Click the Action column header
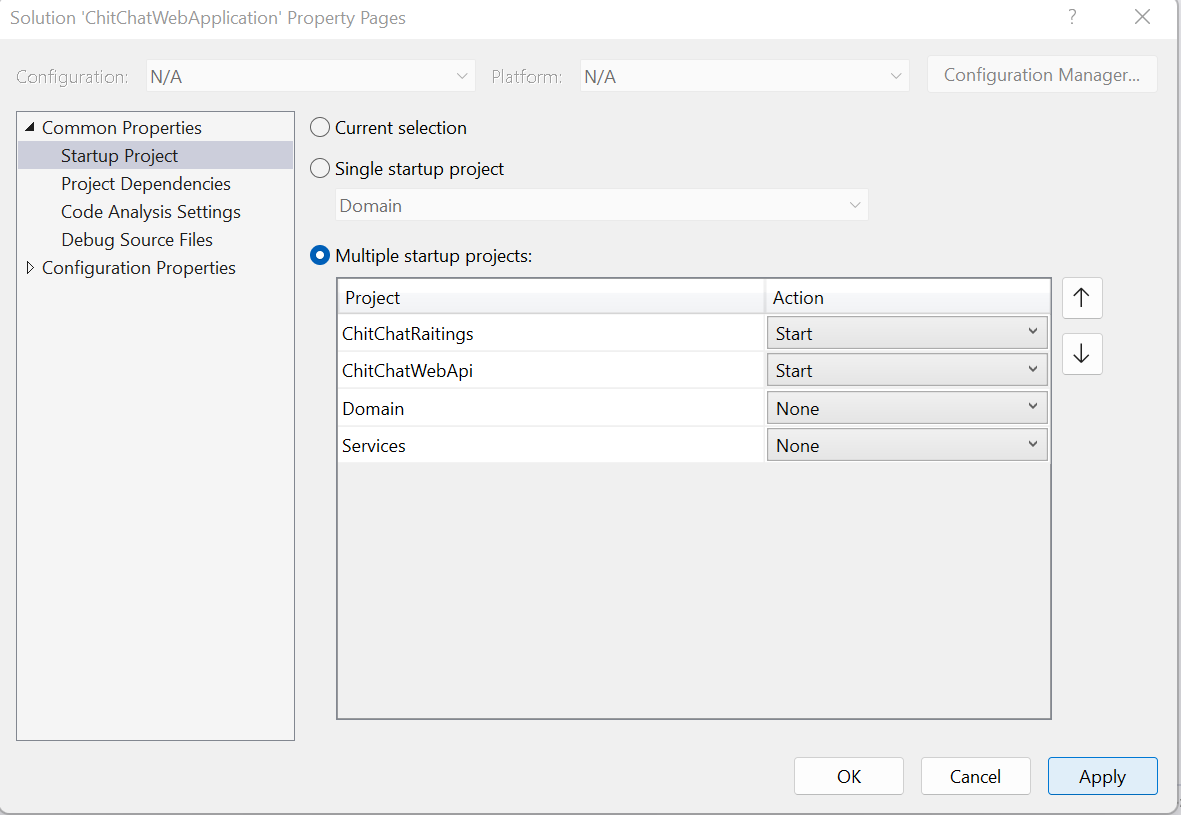 (x=908, y=298)
